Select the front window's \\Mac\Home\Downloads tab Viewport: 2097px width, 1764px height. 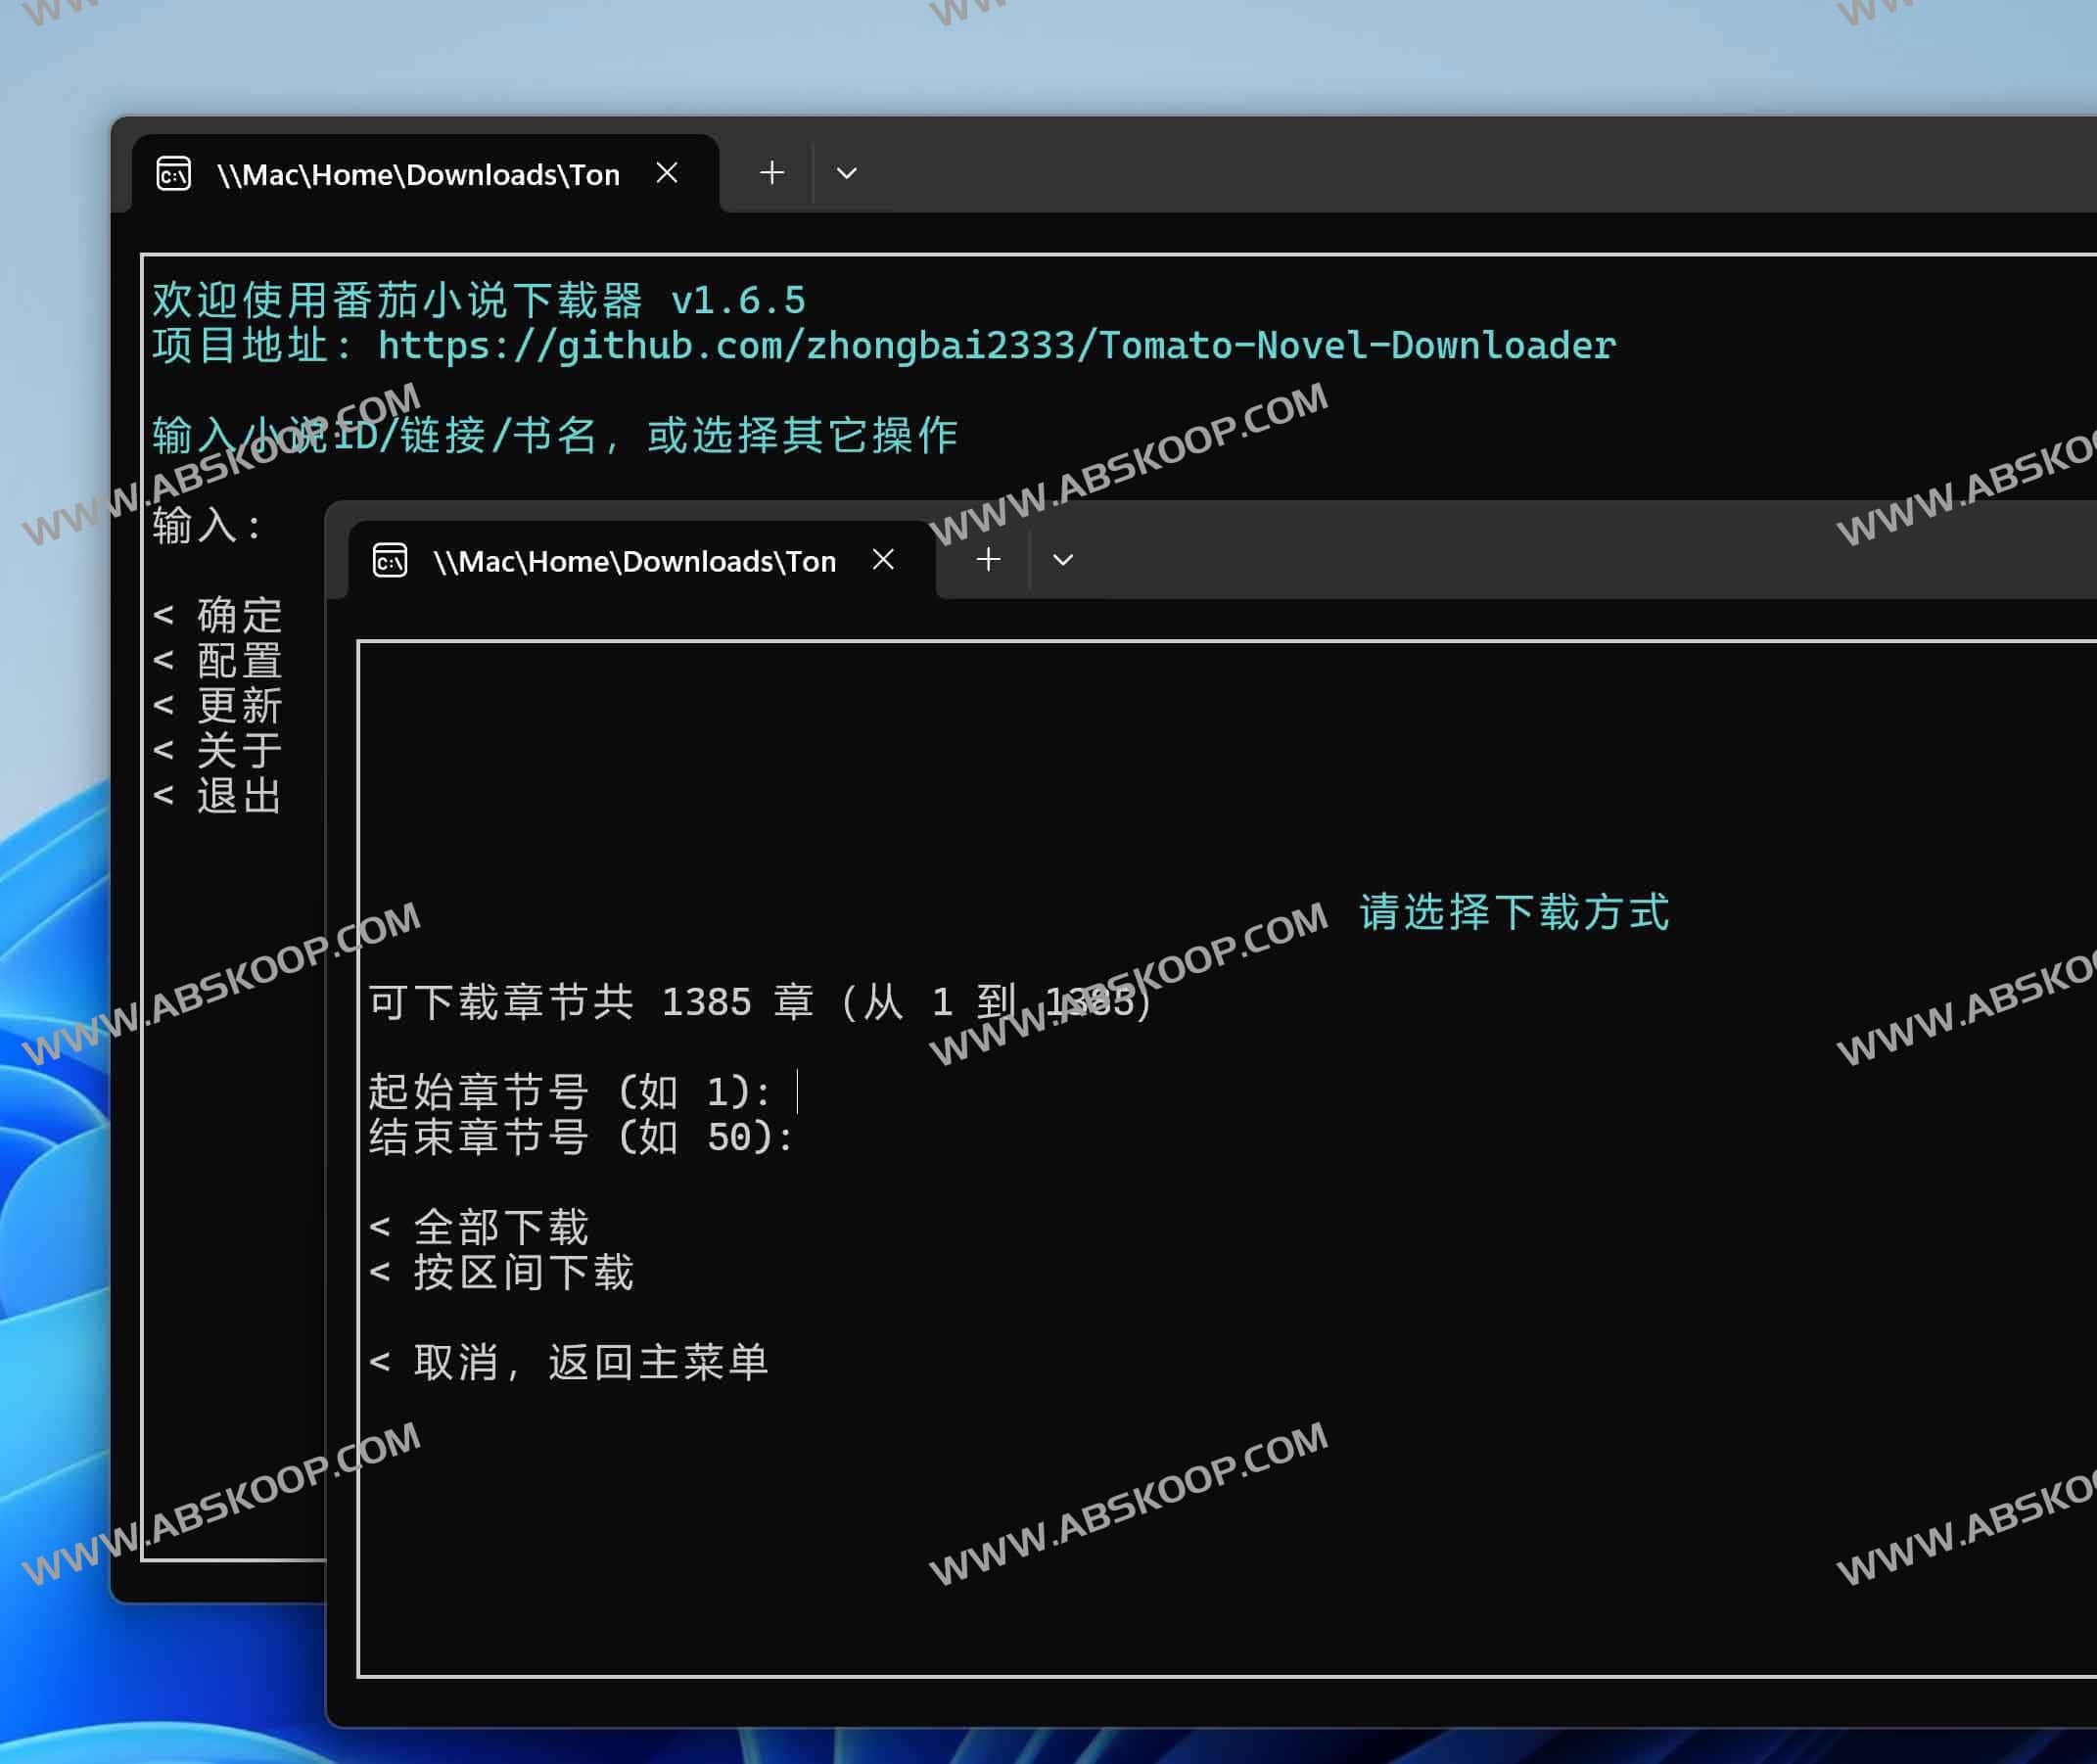[634, 561]
